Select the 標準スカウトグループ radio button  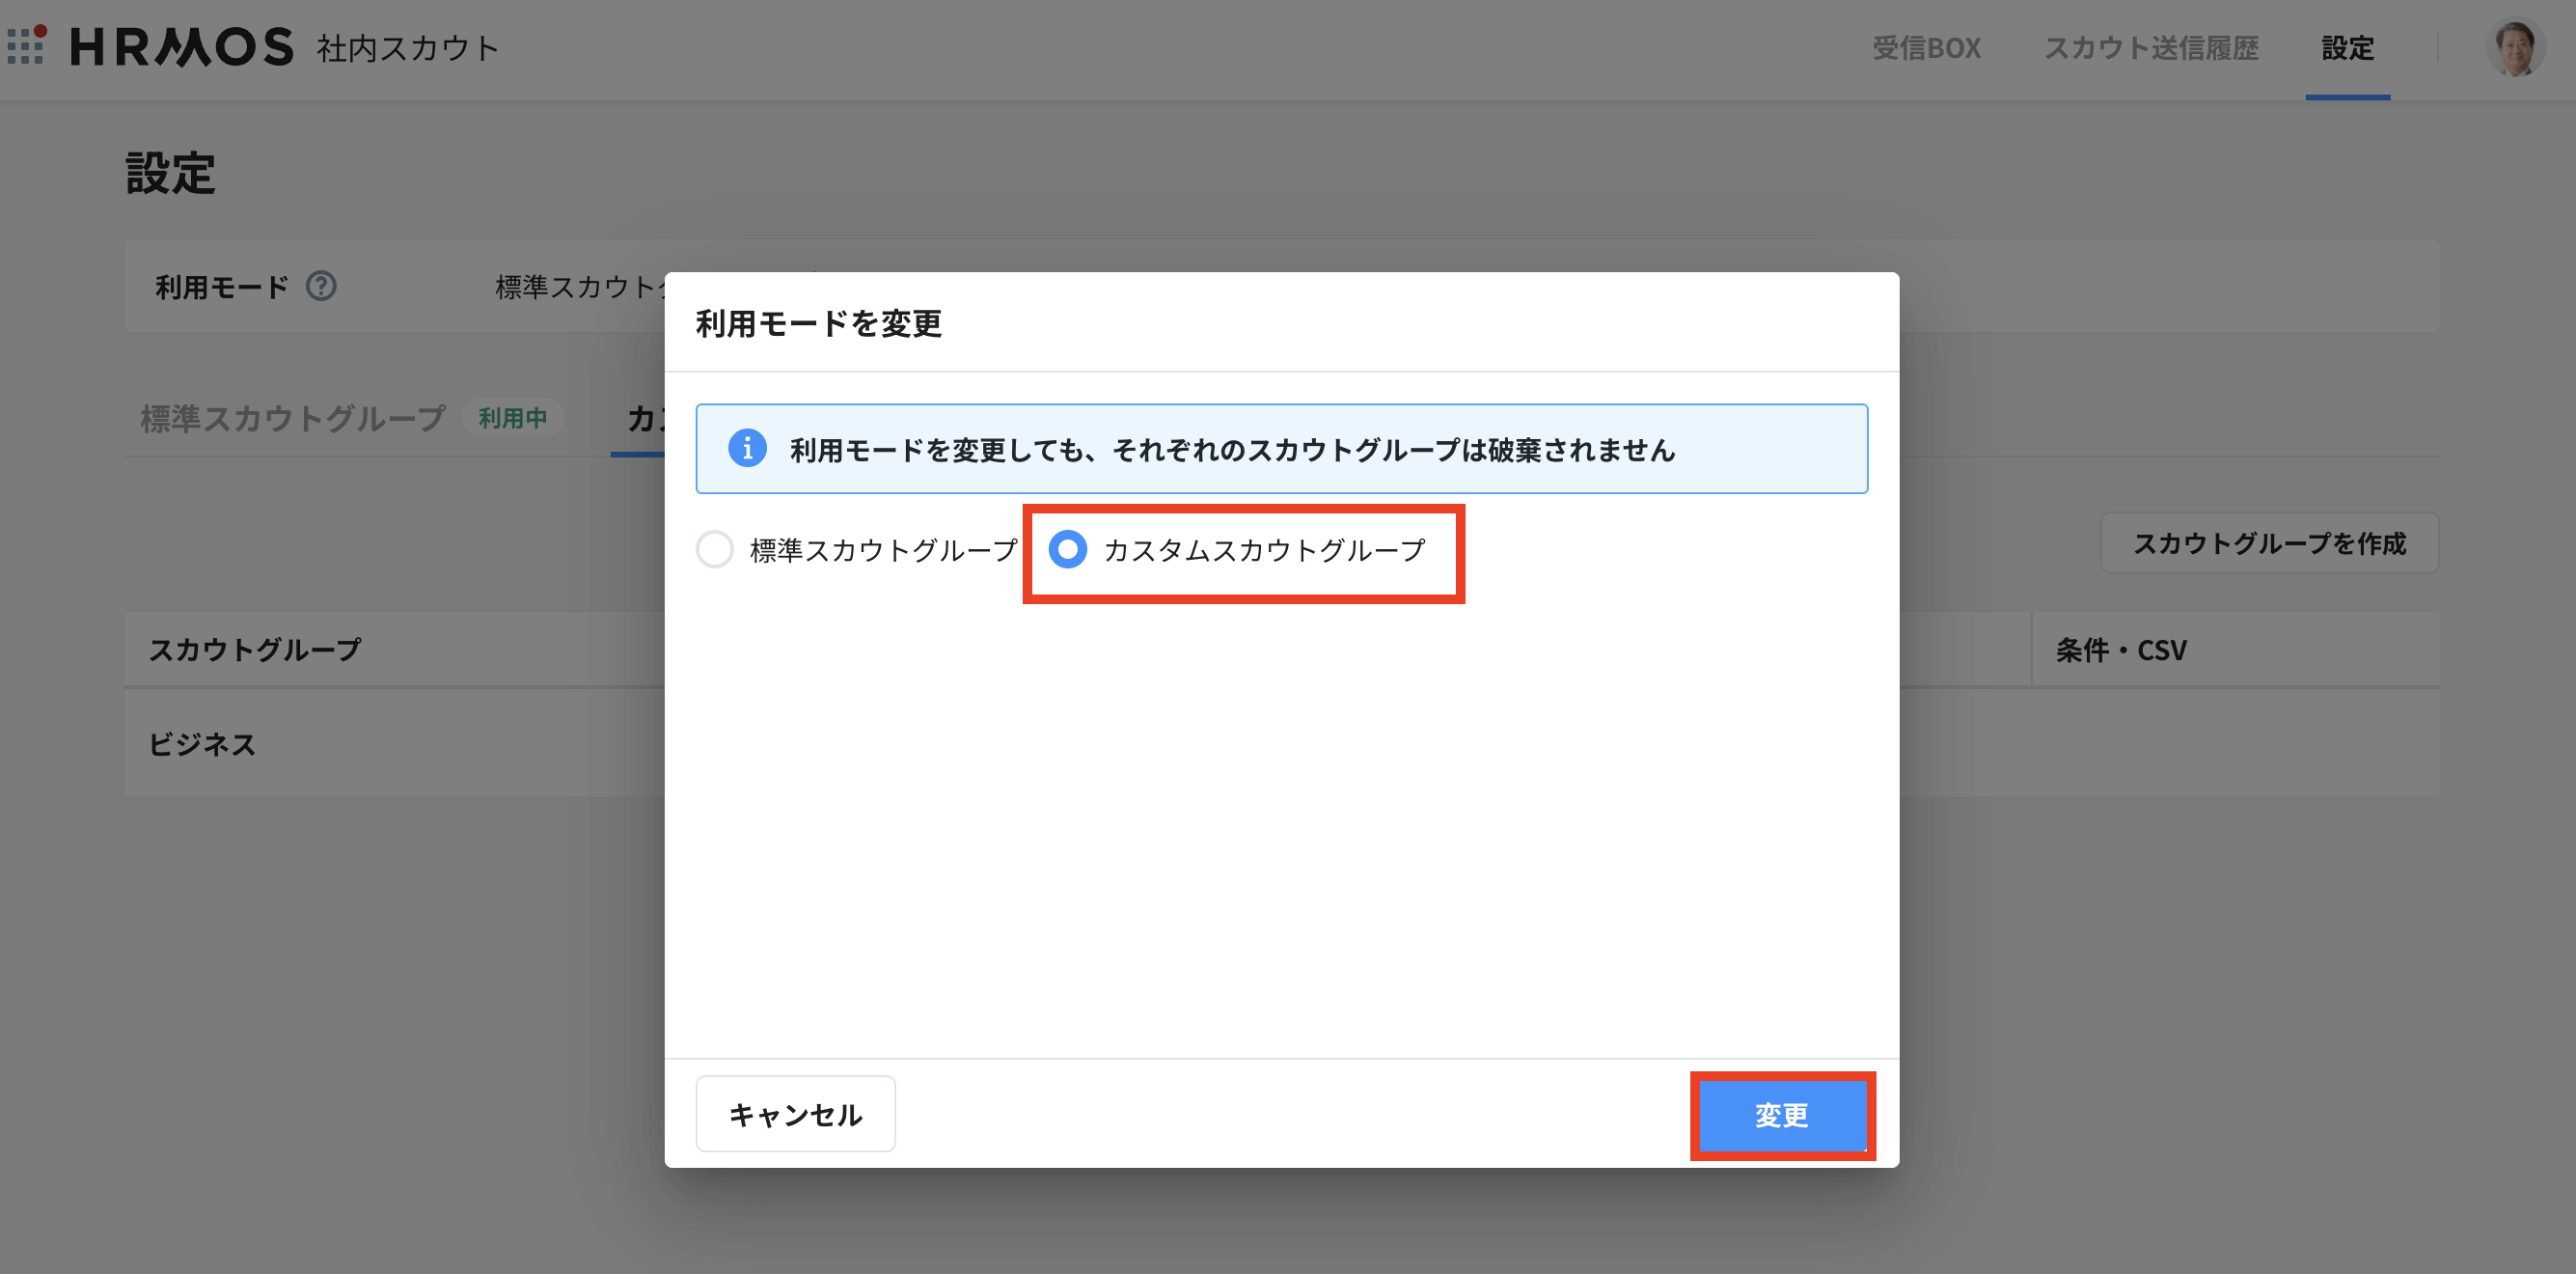pyautogui.click(x=715, y=550)
